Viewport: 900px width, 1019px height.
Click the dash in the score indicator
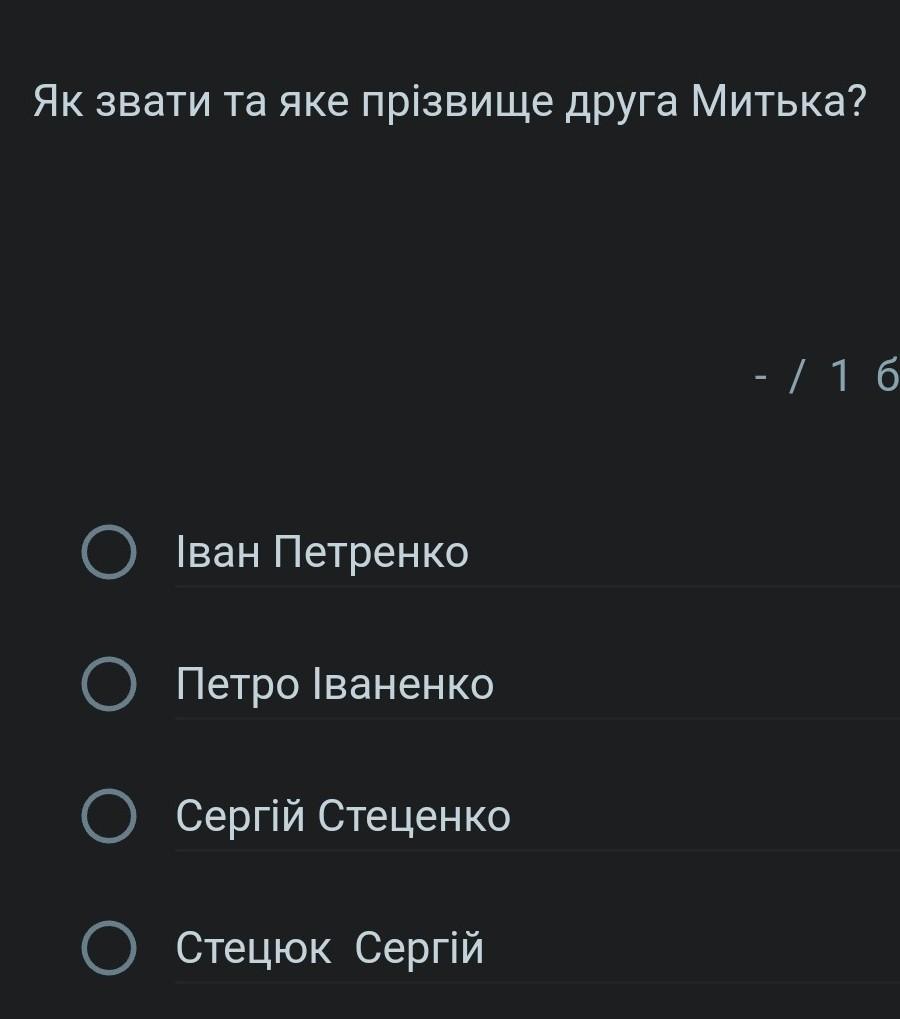click(x=762, y=377)
